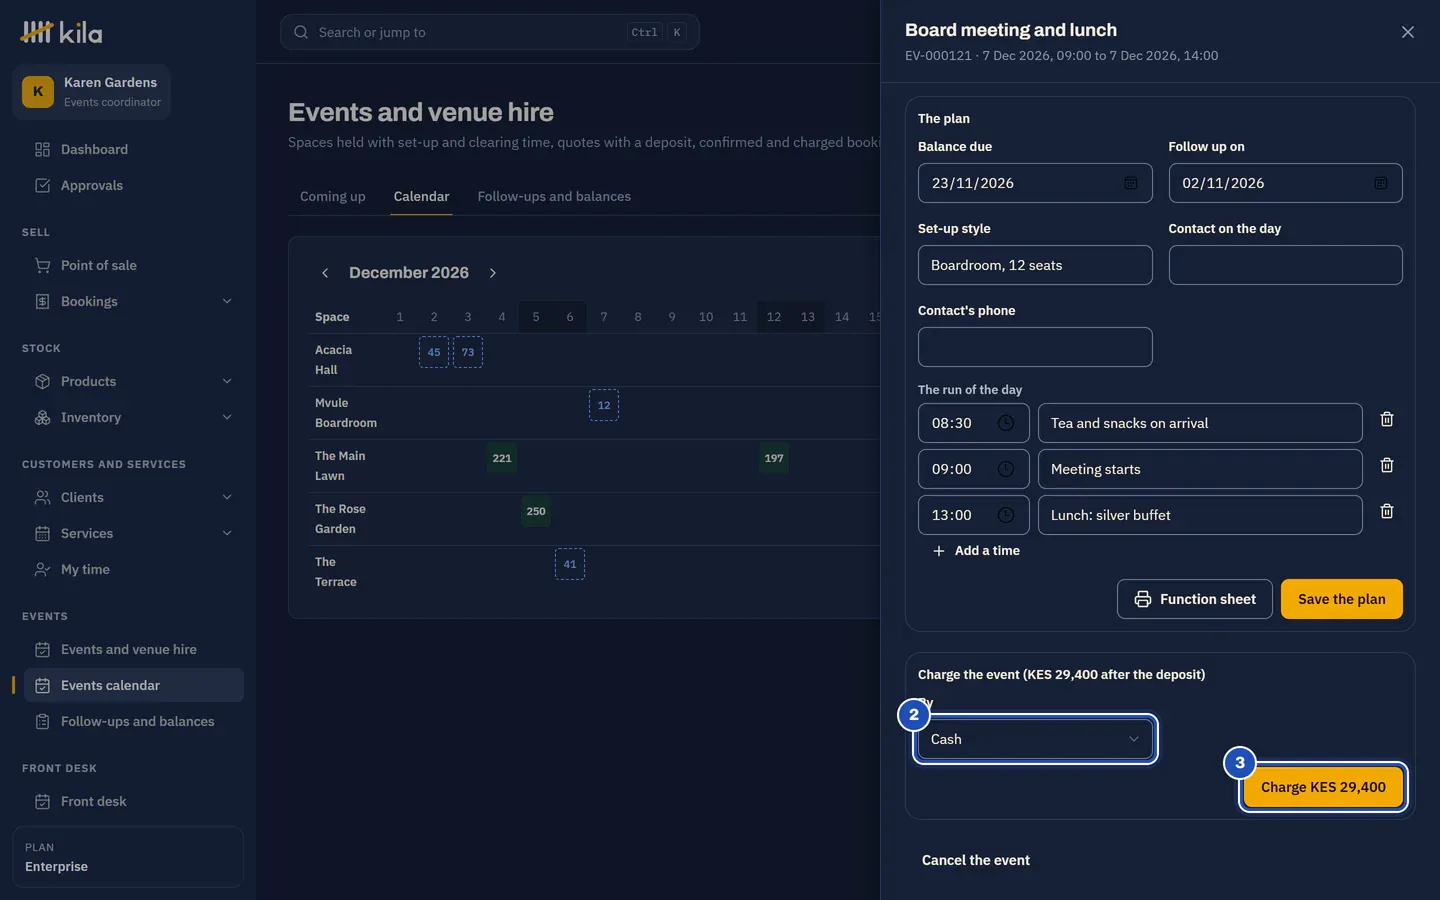Screen dimensions: 1440x900
Task: Go to the previous month in calendar
Action: click(x=325, y=273)
